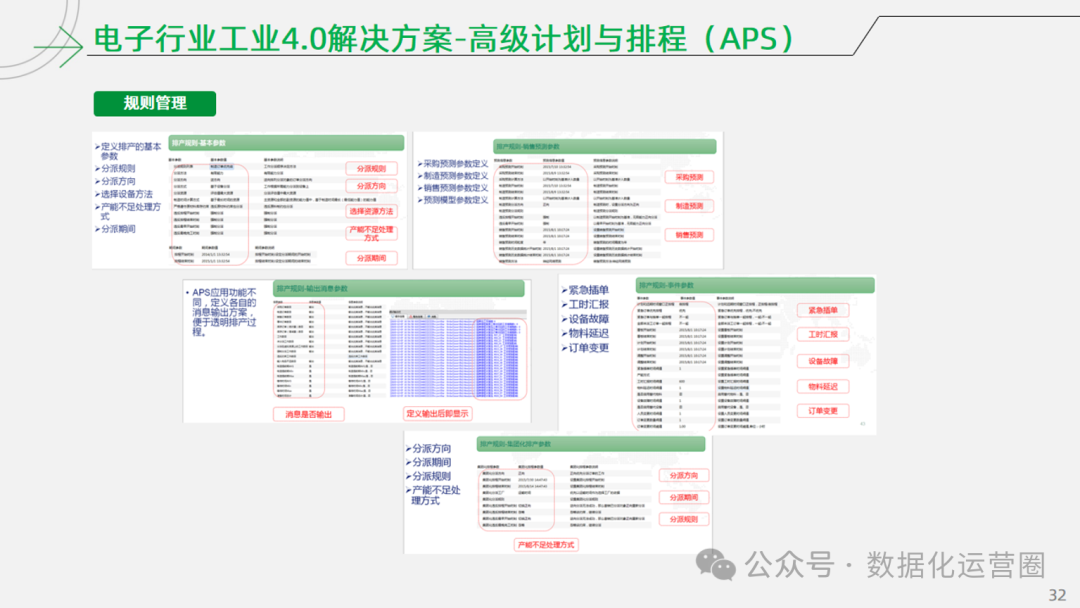Click red 分派规则 callout in 集团化排产参数 panel
The height and width of the screenshot is (608, 1080).
click(683, 519)
